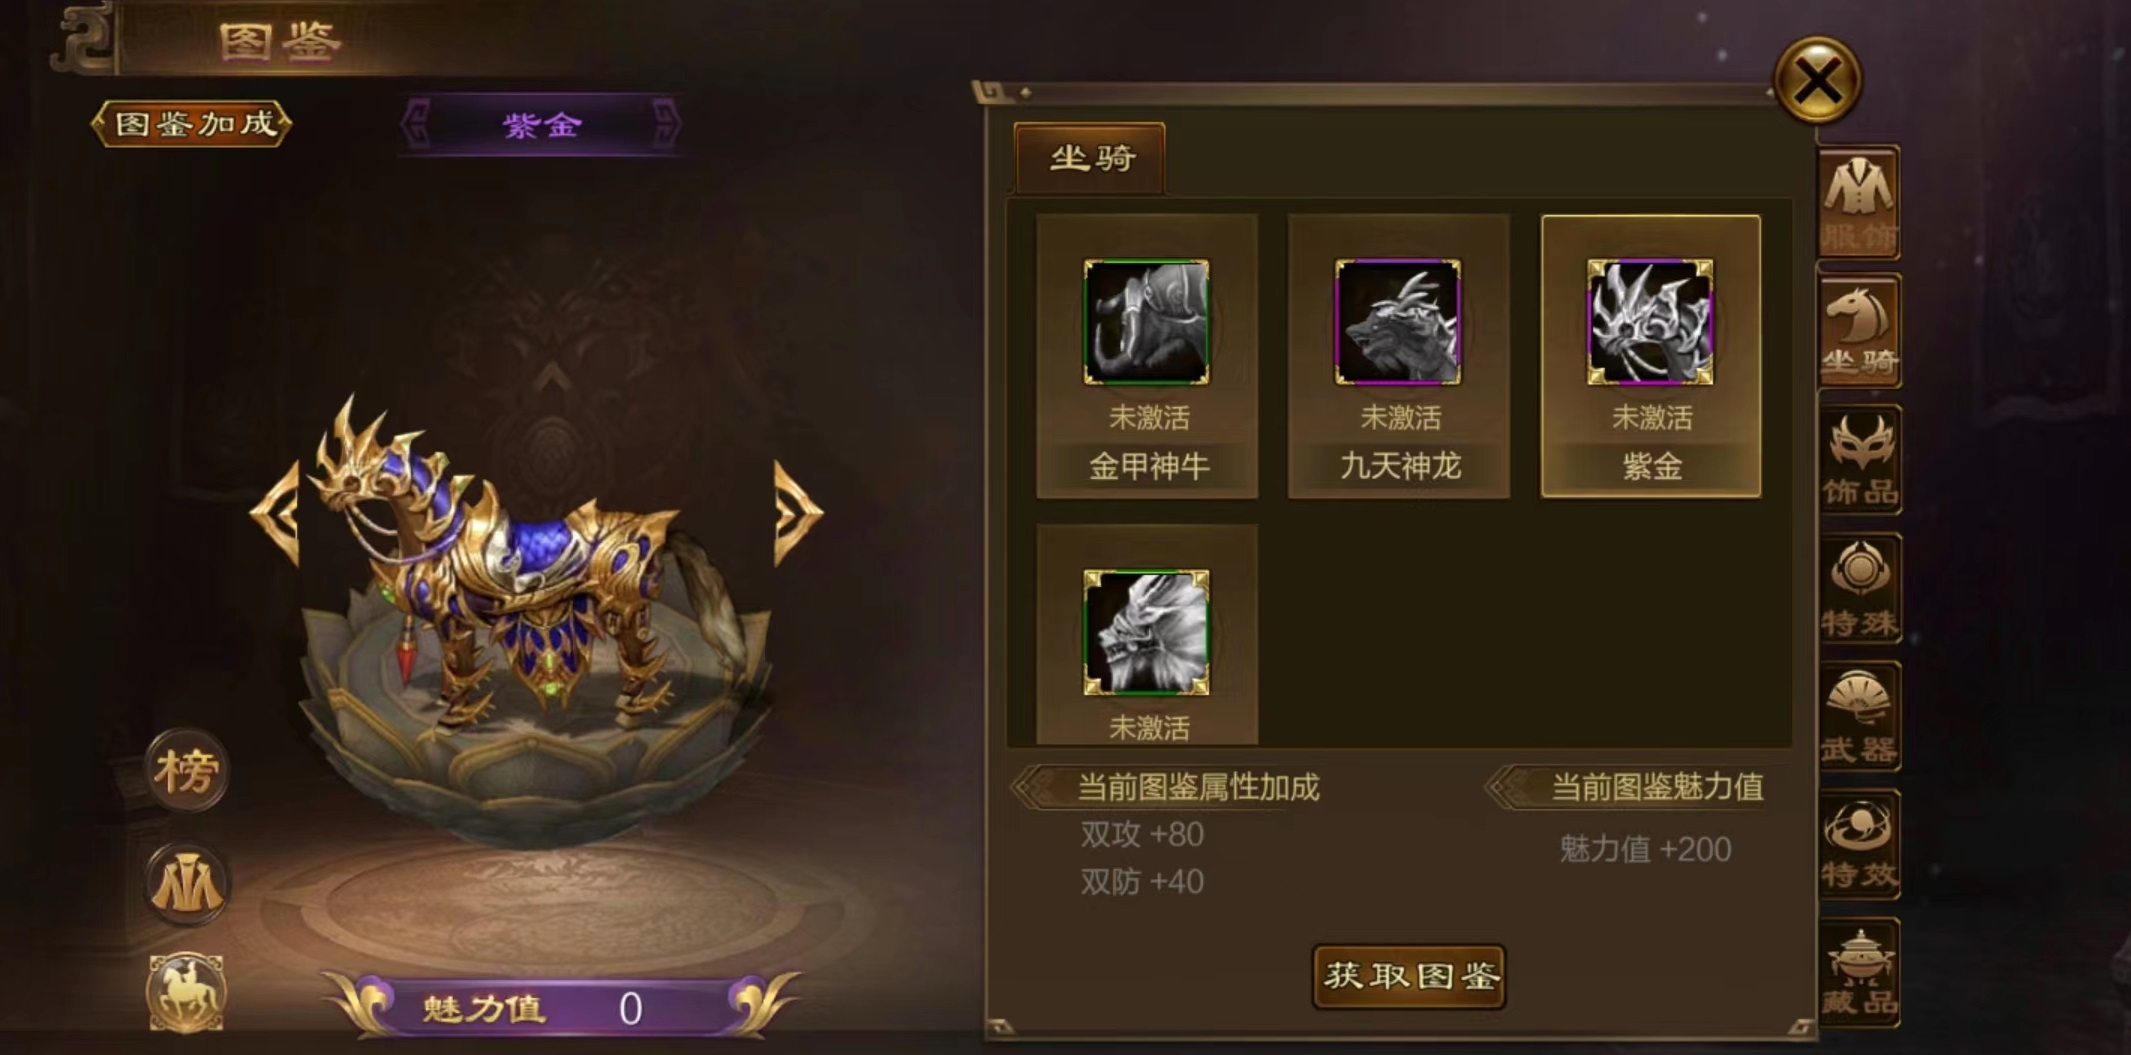Select the partially hidden fourth mount card
This screenshot has height=1055, width=2131.
(1147, 635)
